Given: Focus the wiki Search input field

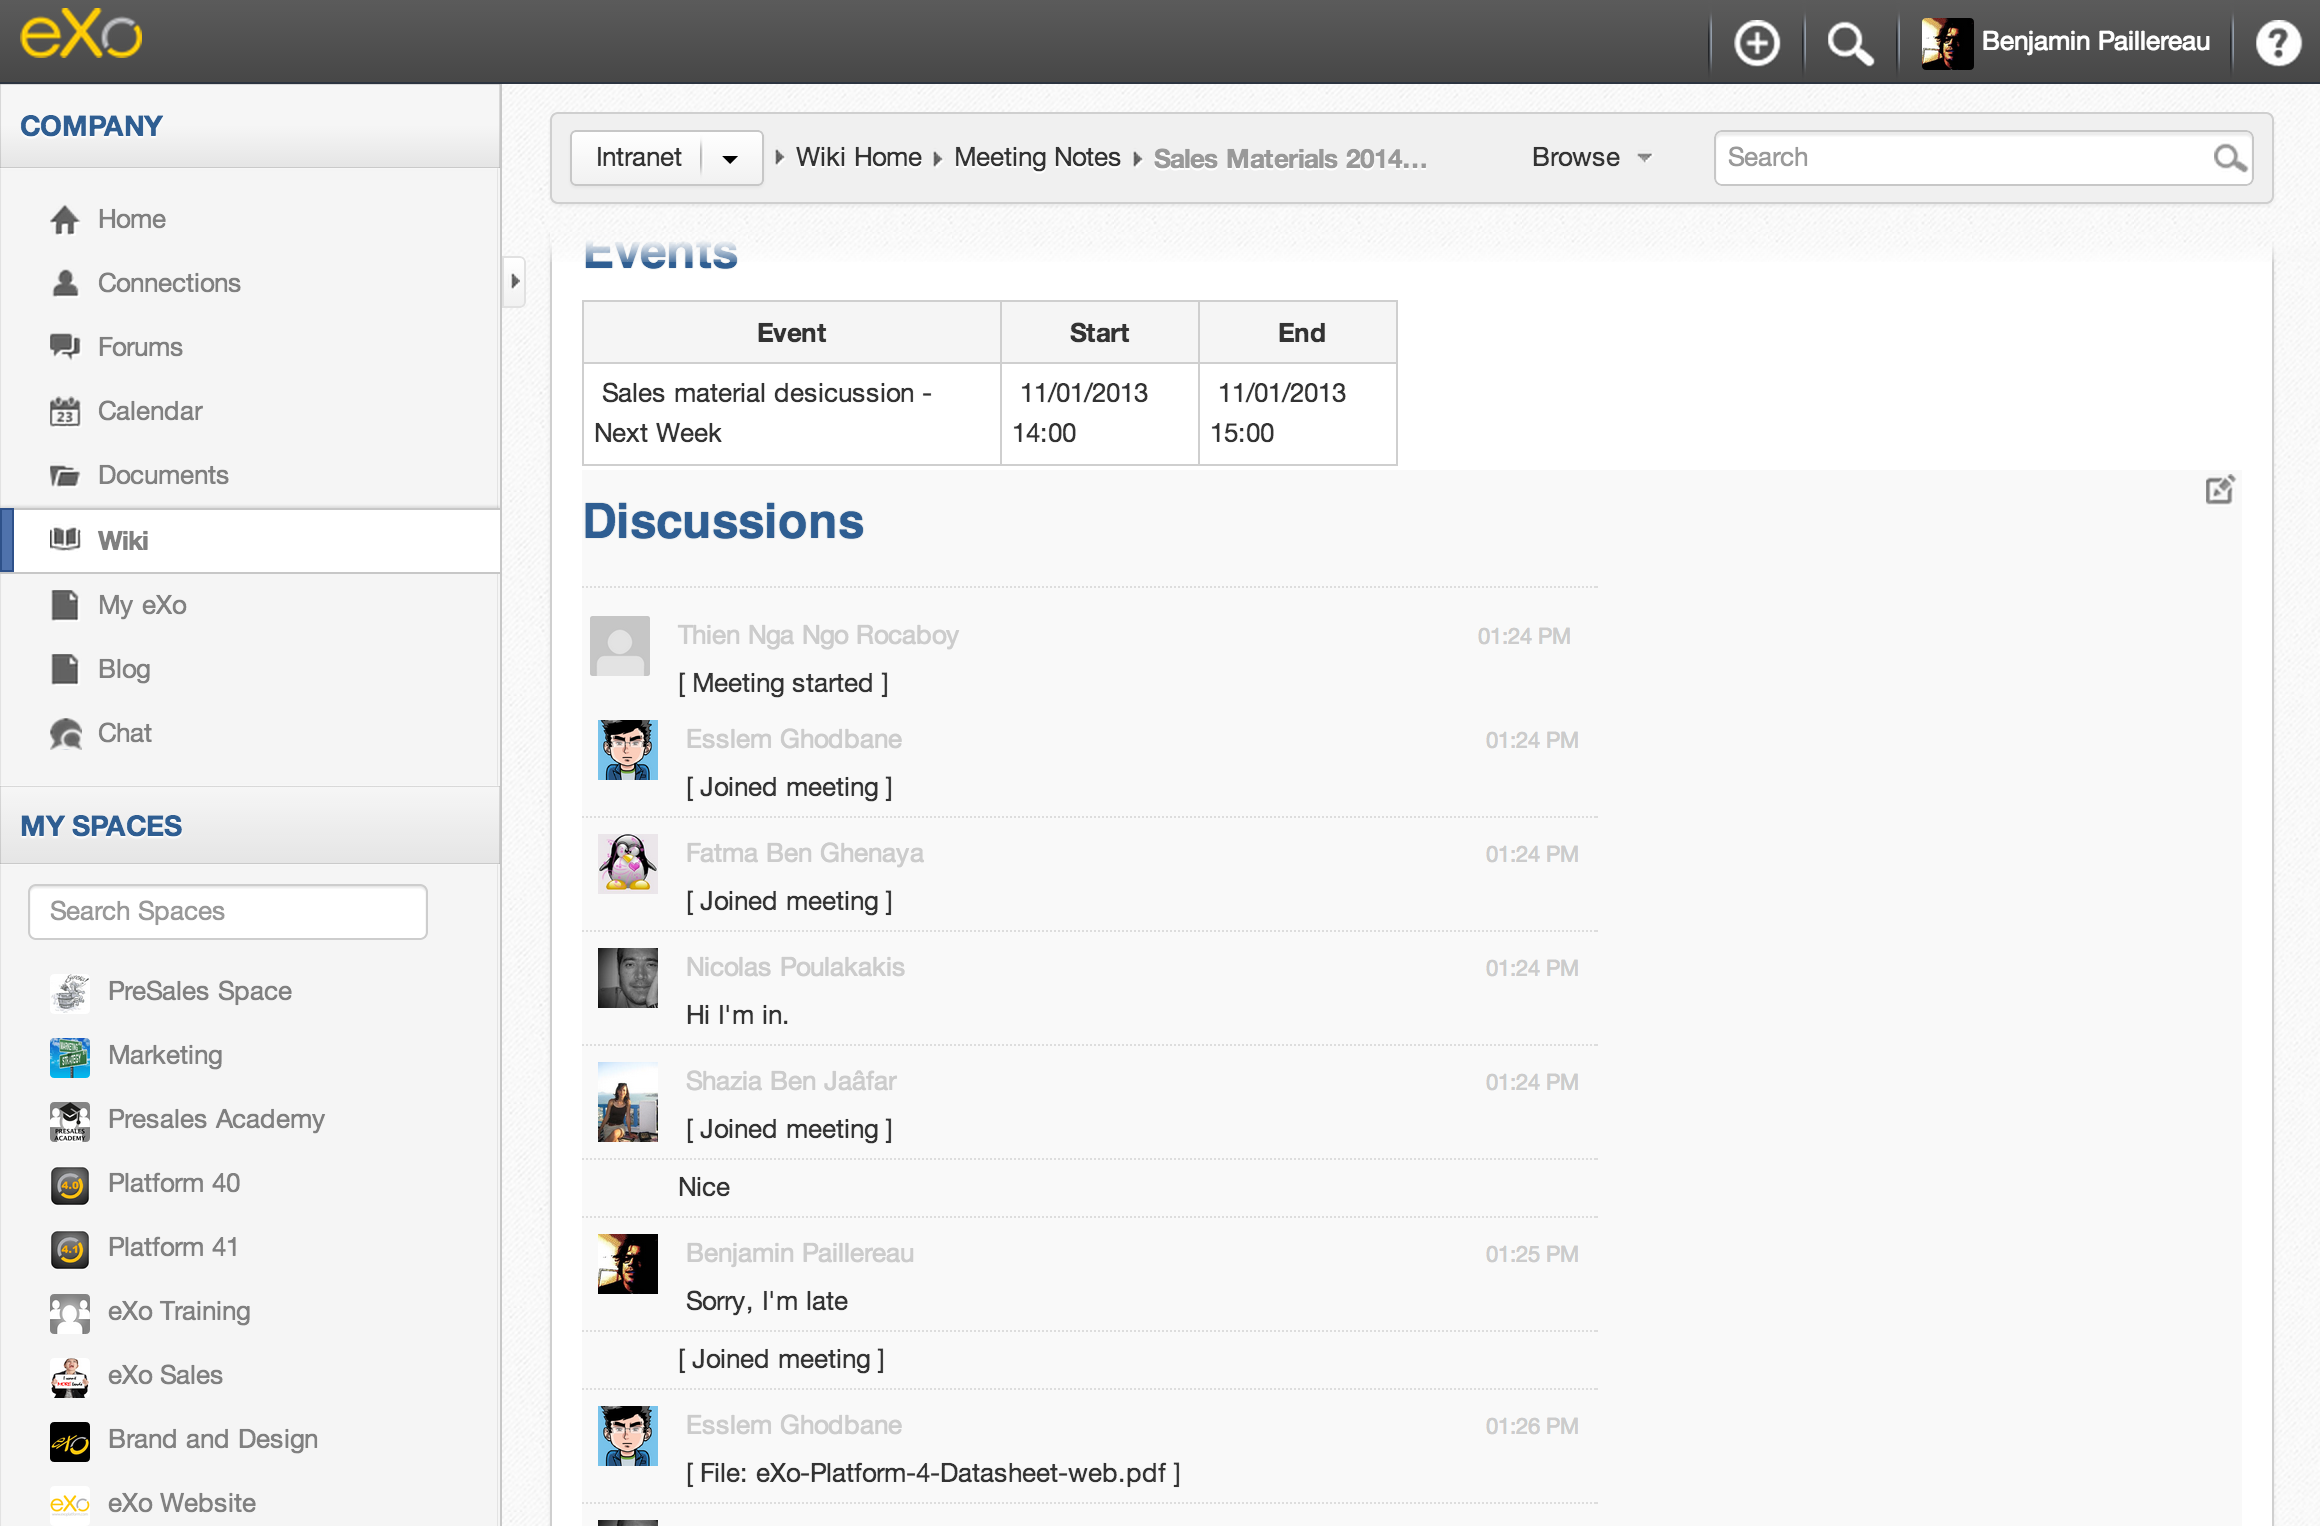Looking at the screenshot, I should coord(1983,158).
